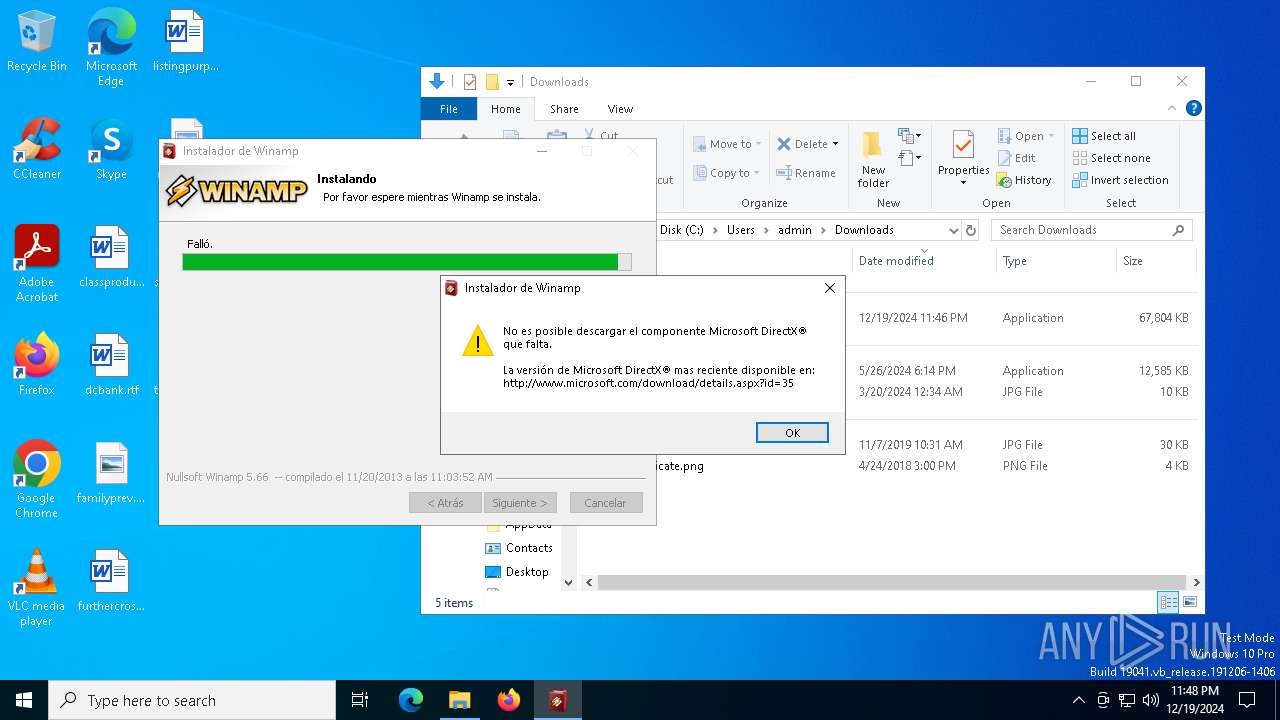Open Recycle Bin desktop icon
Screen dimensions: 1280x720
(37, 42)
